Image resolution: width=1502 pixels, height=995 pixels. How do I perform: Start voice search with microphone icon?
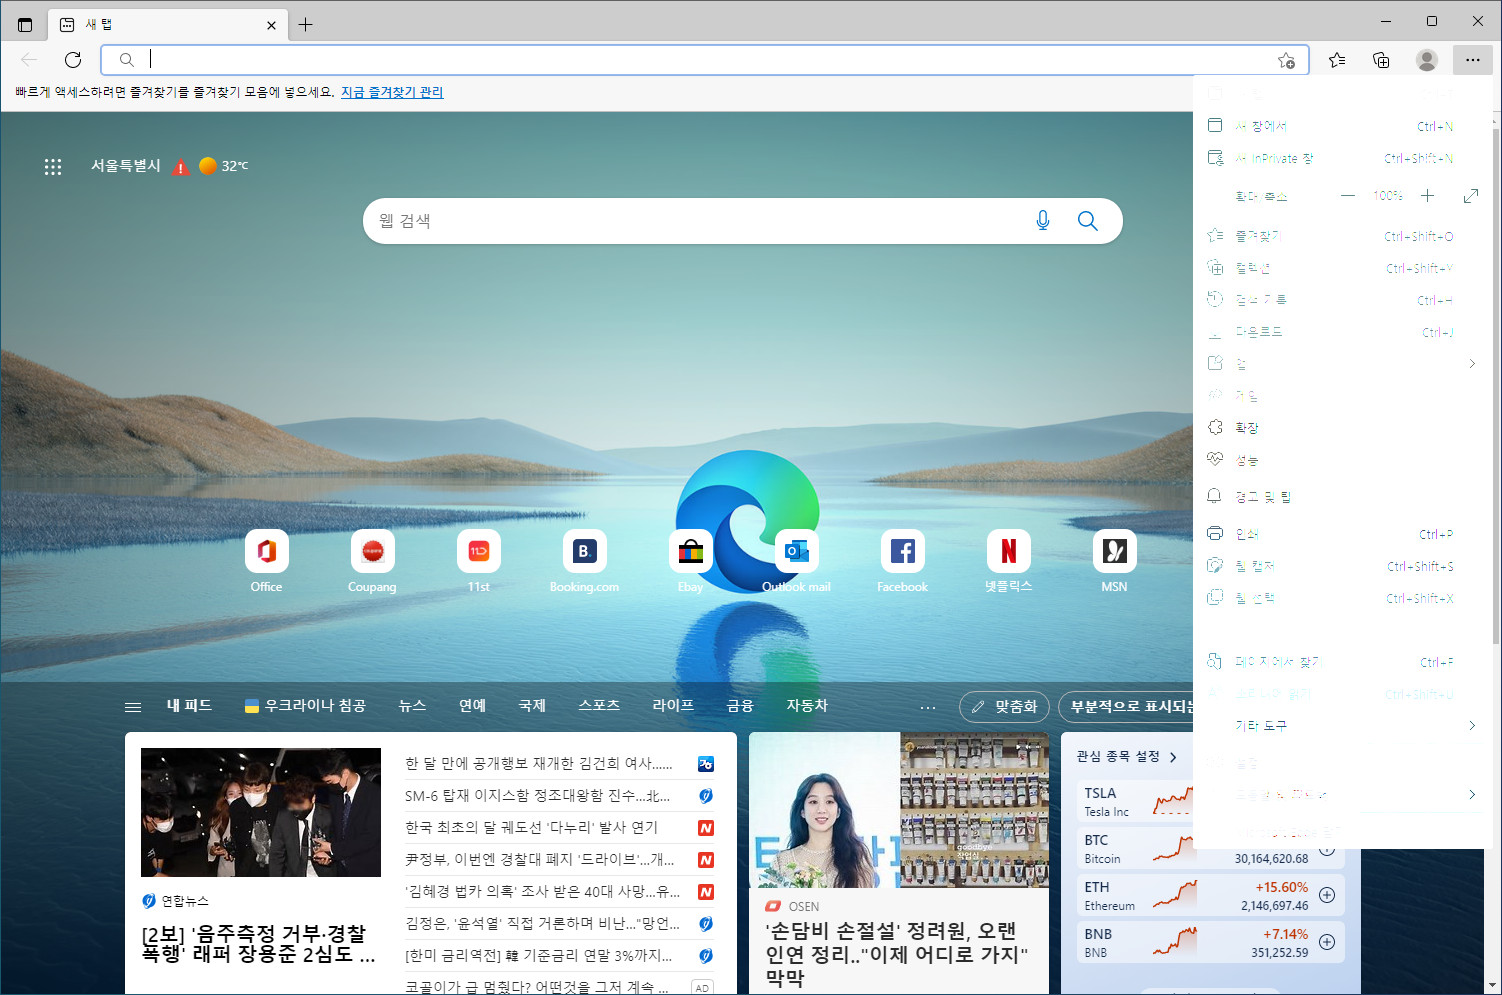[x=1043, y=221]
